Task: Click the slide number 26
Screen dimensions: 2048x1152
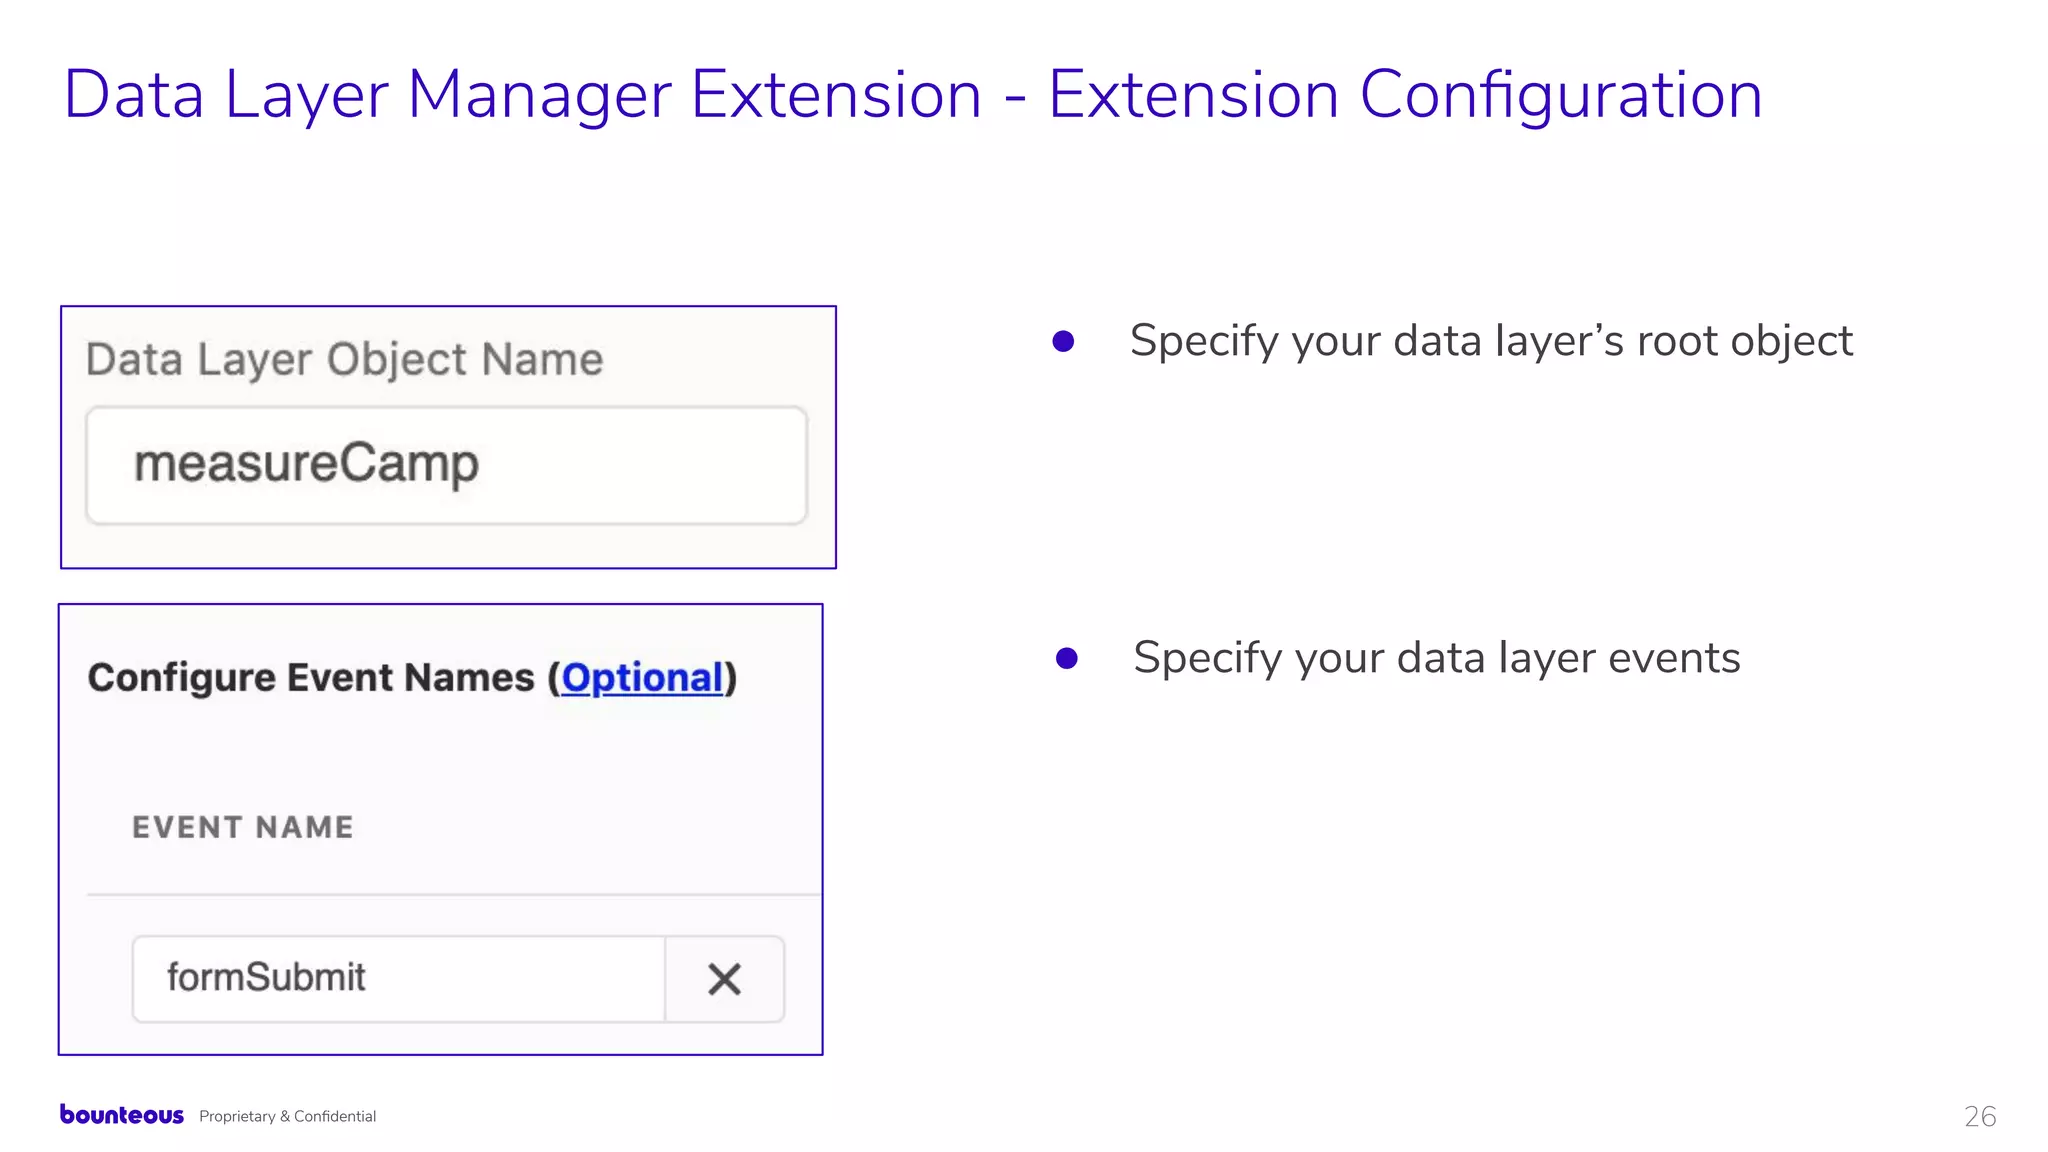Action: pyautogui.click(x=1980, y=1116)
